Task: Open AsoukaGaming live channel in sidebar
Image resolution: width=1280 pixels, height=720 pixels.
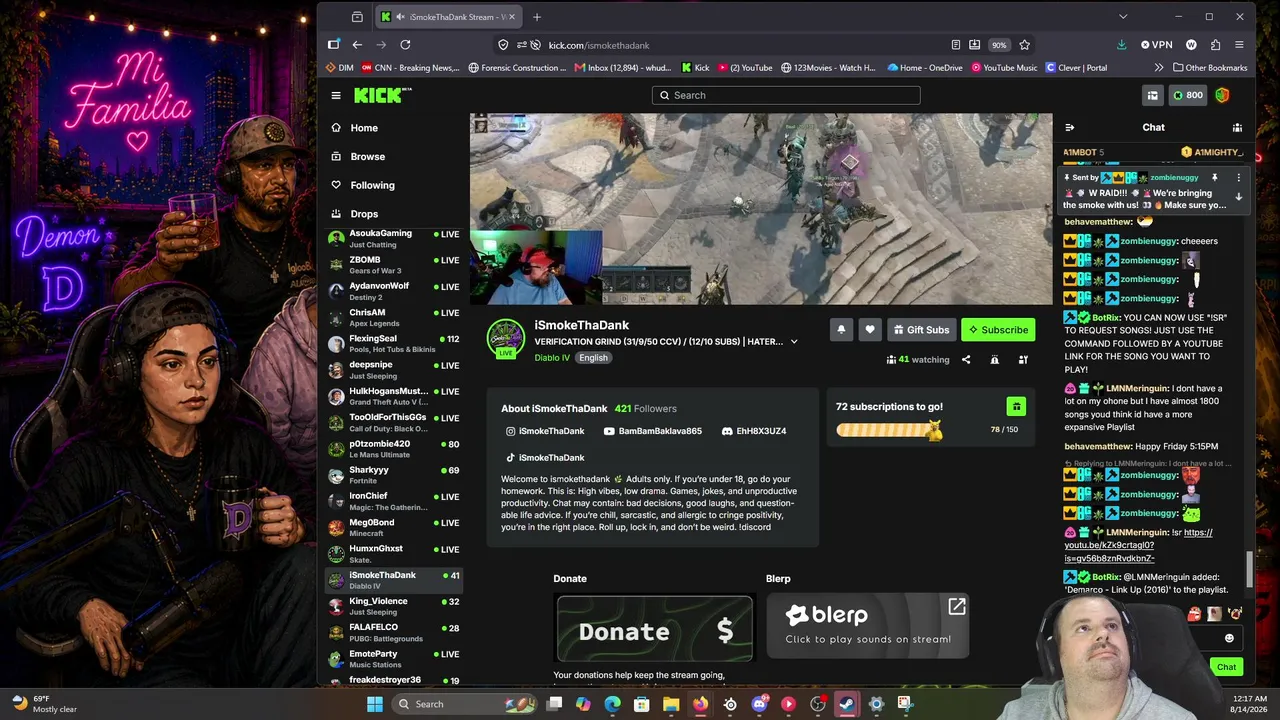Action: point(393,239)
